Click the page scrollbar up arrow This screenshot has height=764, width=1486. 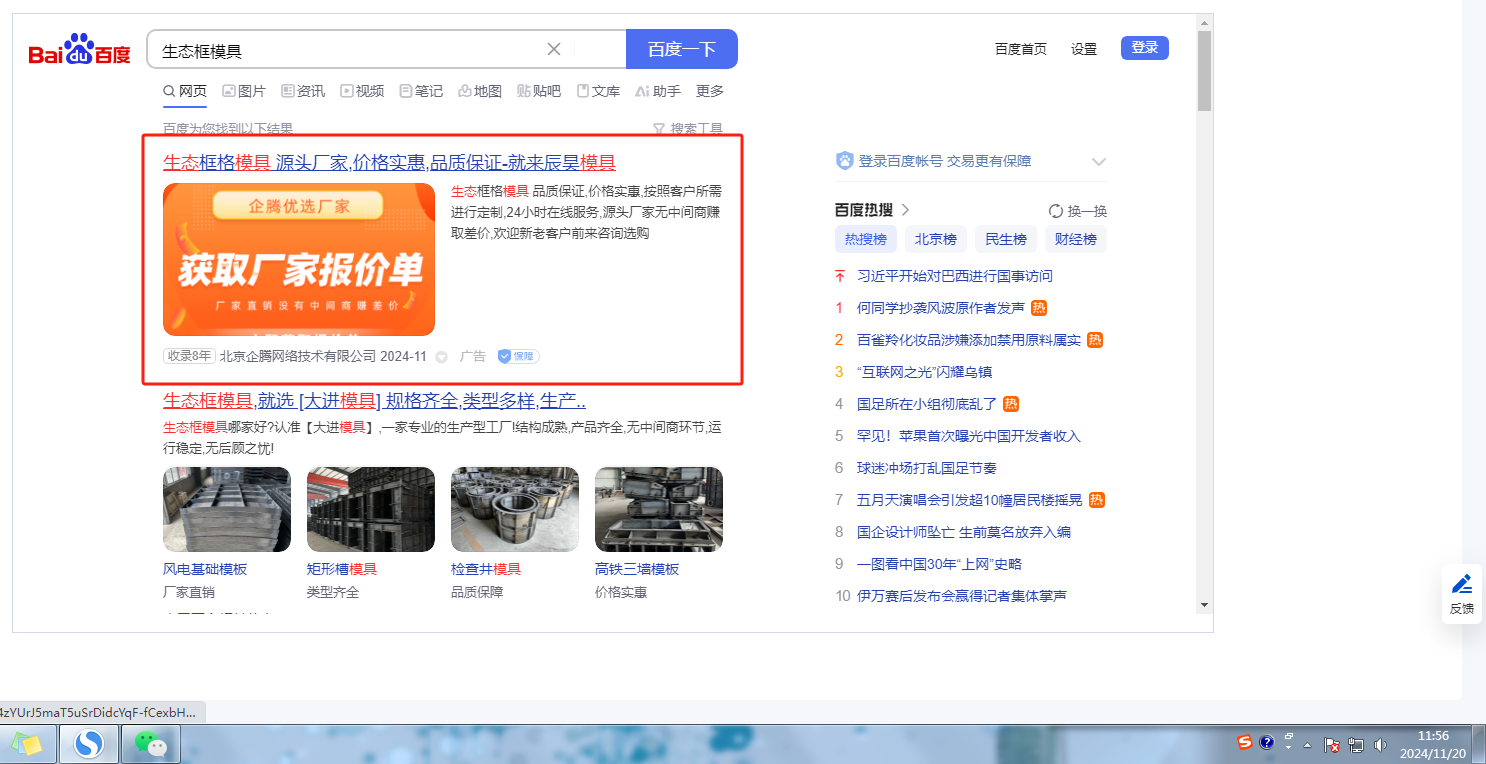tap(1205, 22)
